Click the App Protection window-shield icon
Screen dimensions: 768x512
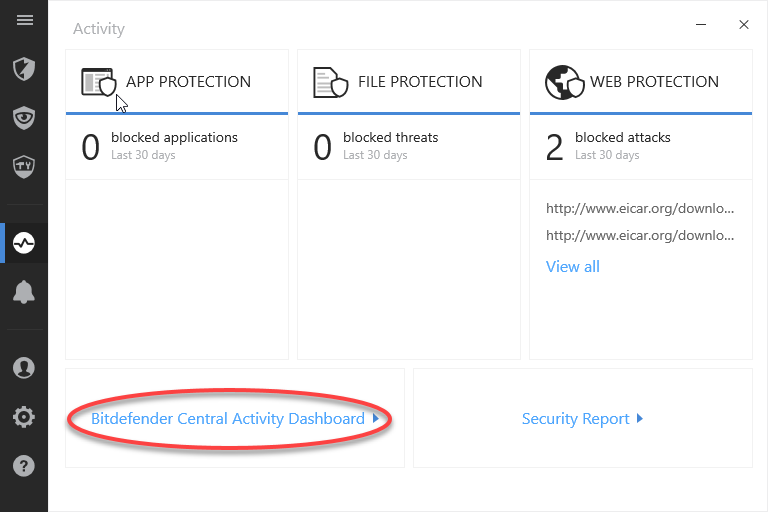coord(98,82)
